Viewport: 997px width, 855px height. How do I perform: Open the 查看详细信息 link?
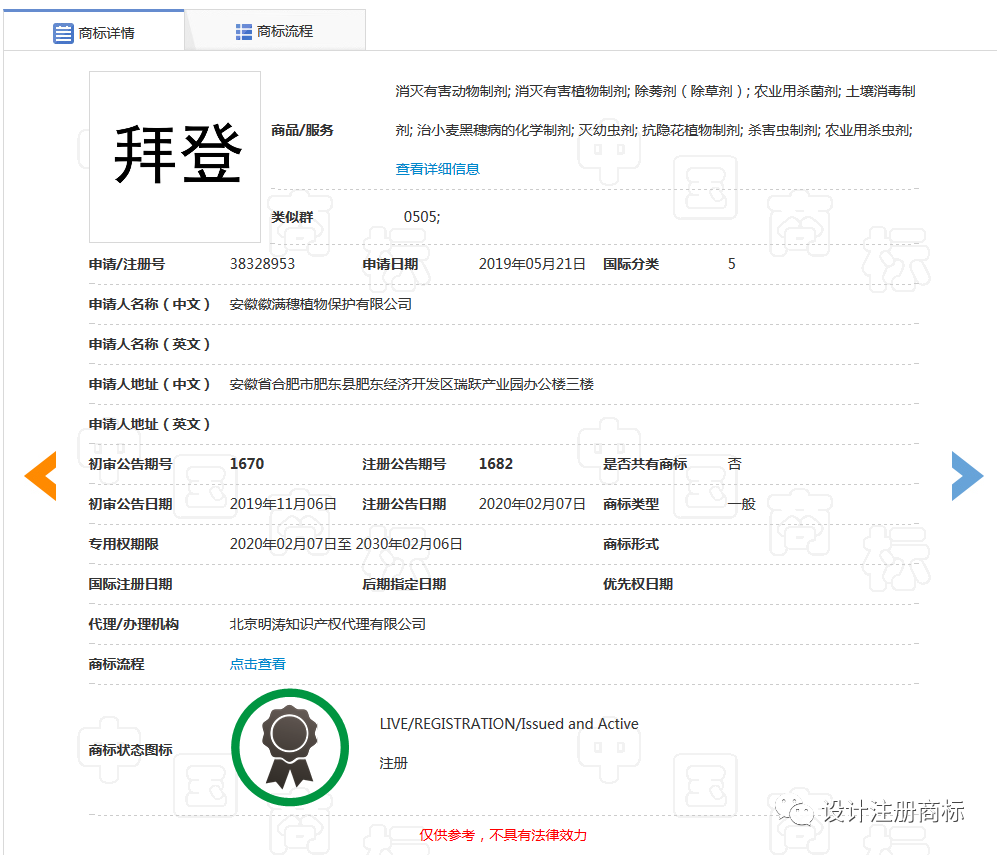click(x=437, y=168)
